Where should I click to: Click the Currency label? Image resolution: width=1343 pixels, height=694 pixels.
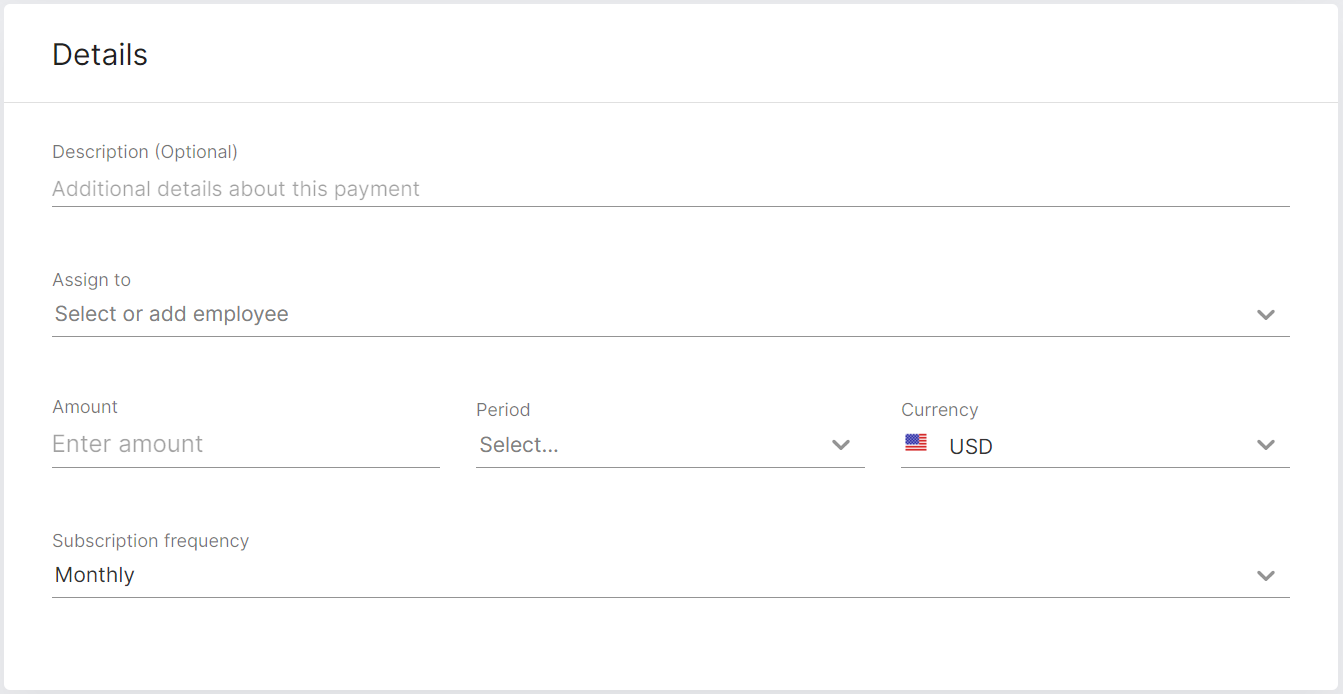click(x=939, y=410)
